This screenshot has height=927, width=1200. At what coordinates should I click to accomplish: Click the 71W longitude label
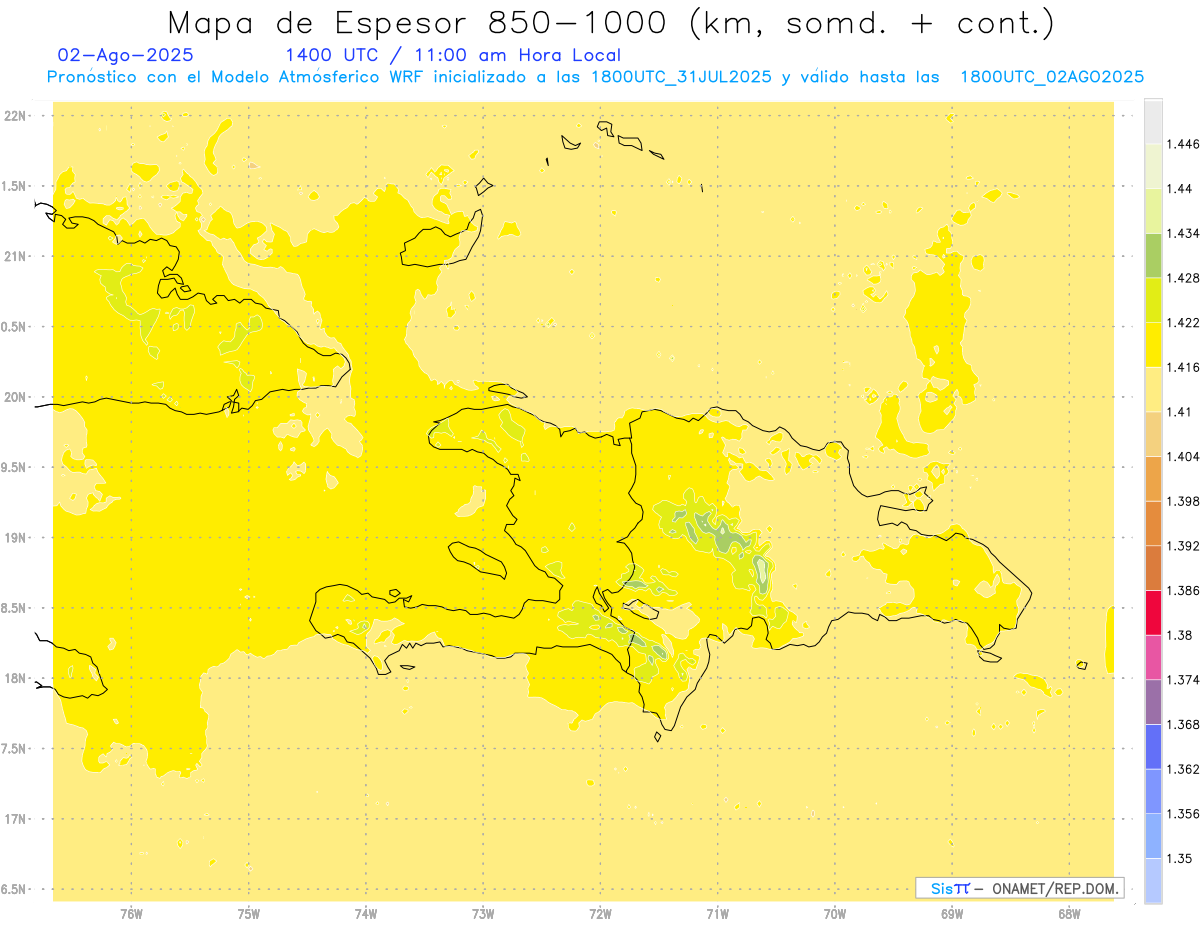[x=717, y=913]
